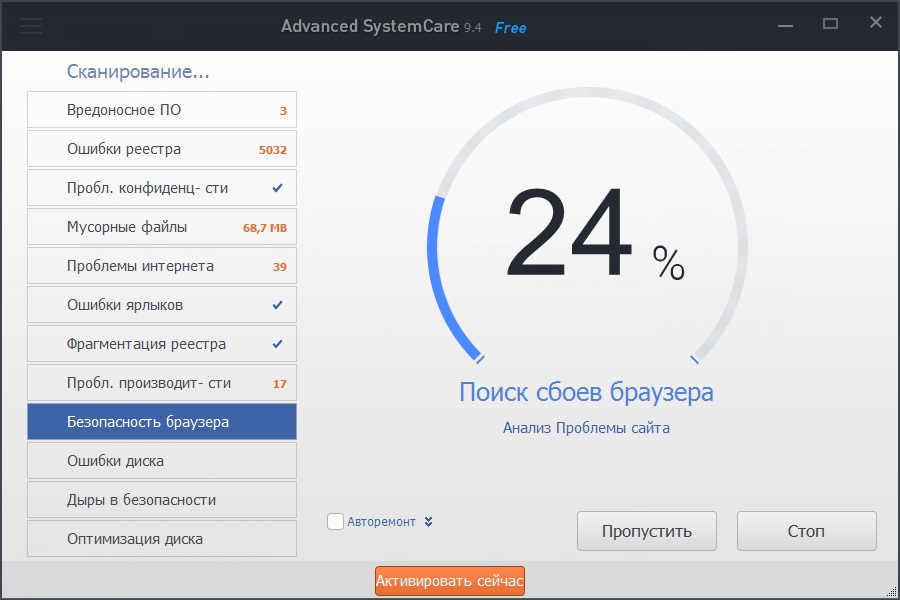
Task: Click the checkmark next to Фрагментация реестра
Action: pyautogui.click(x=277, y=344)
